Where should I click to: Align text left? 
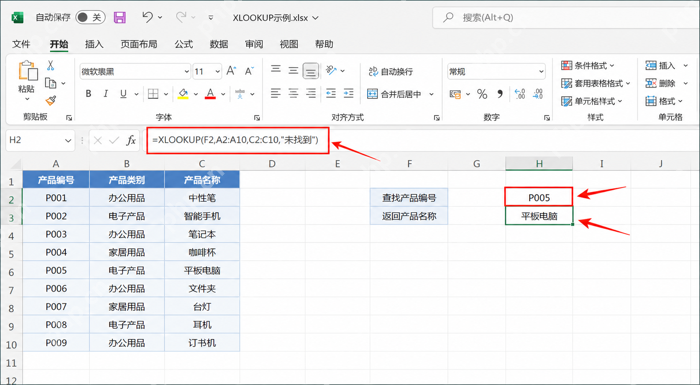pyautogui.click(x=276, y=93)
